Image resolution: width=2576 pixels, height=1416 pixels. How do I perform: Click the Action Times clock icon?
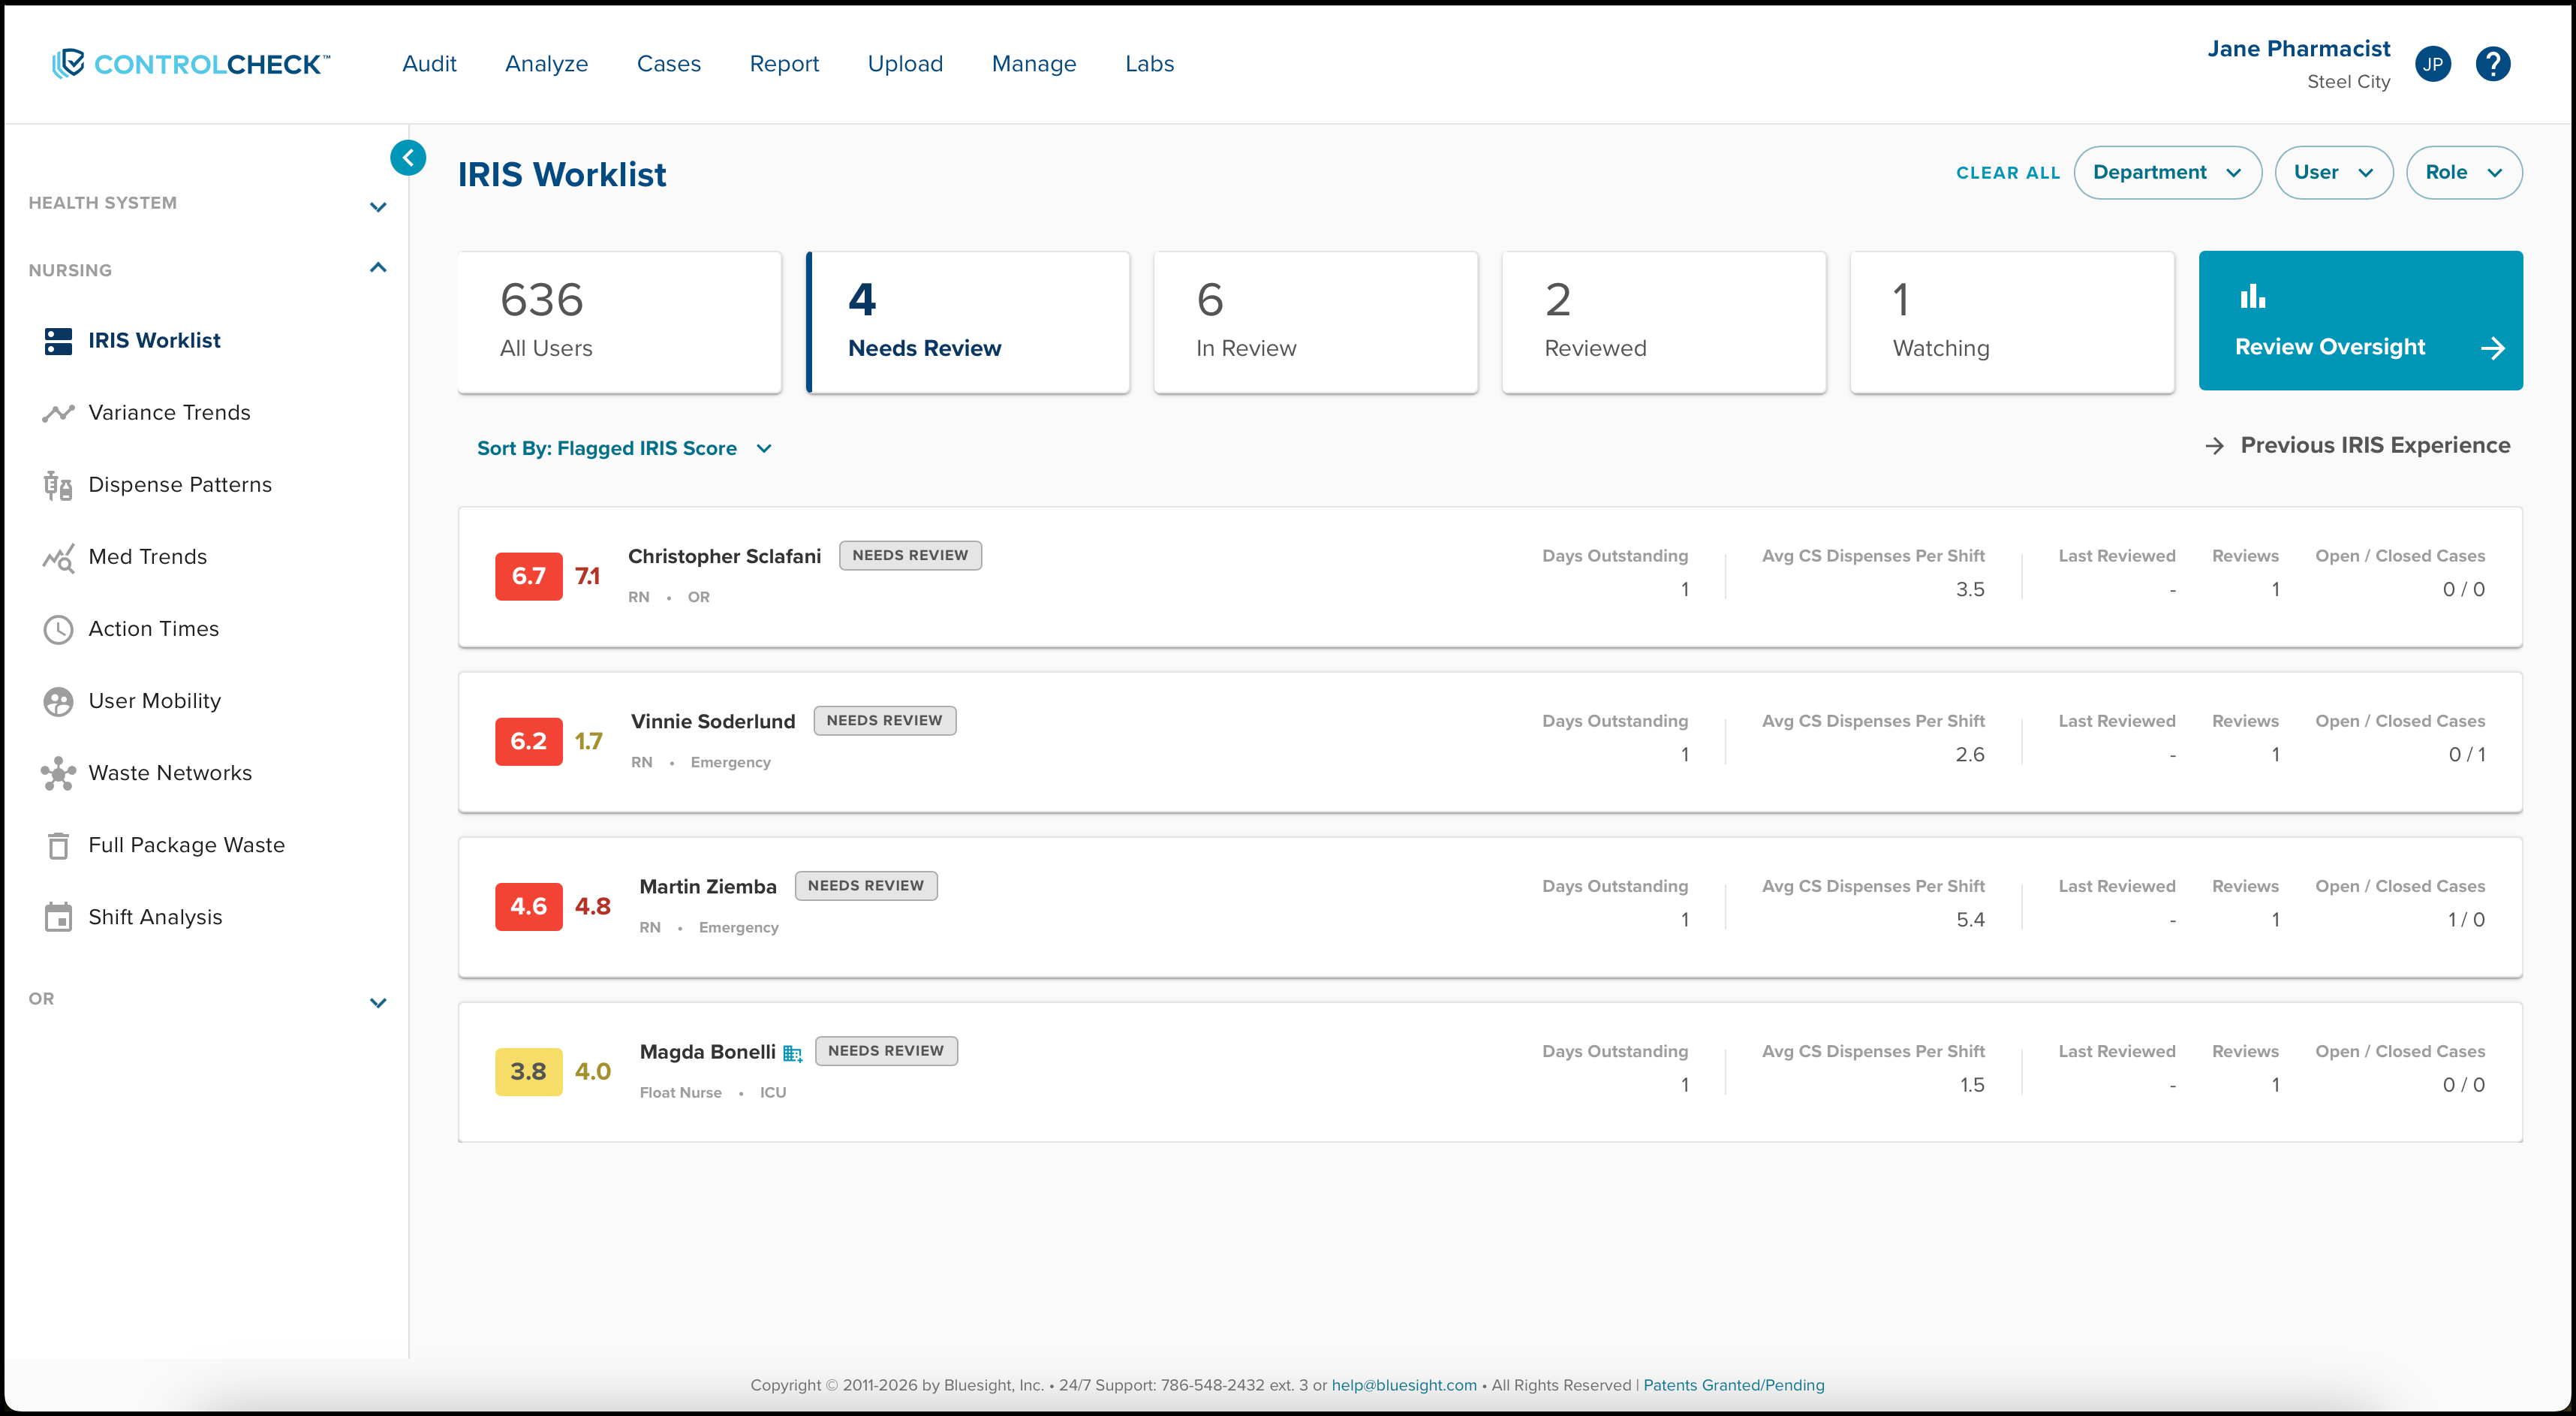pos(58,629)
